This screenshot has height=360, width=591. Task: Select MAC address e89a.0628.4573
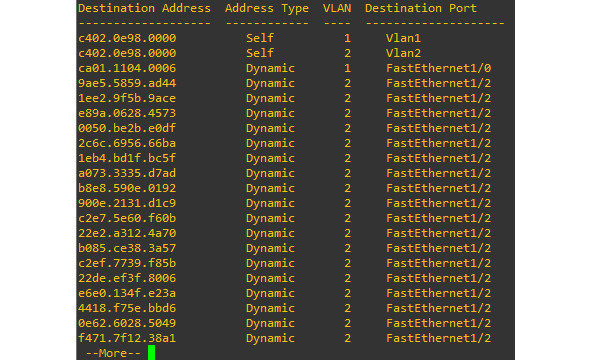pos(127,113)
